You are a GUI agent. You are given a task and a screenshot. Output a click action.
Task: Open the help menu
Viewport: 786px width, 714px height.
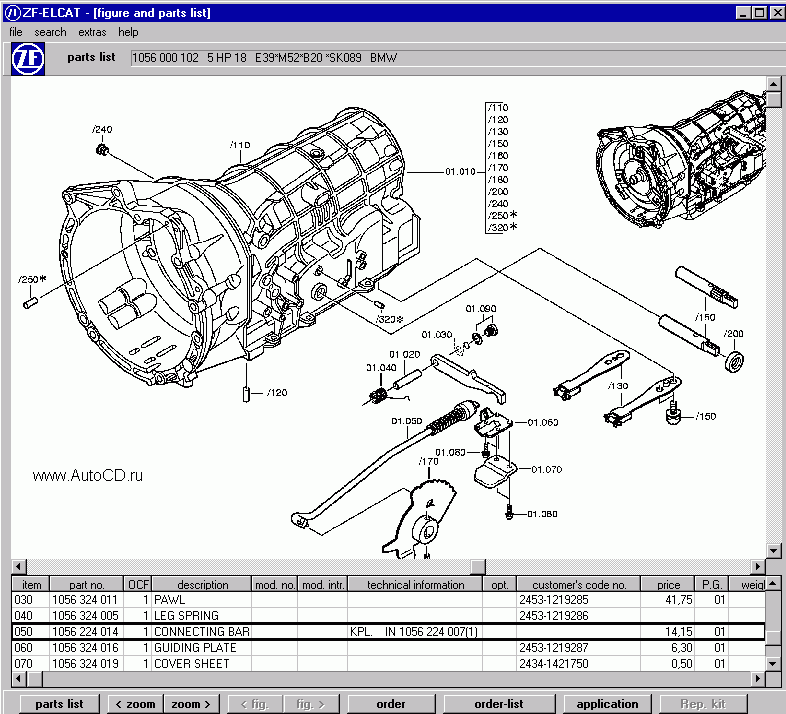128,32
